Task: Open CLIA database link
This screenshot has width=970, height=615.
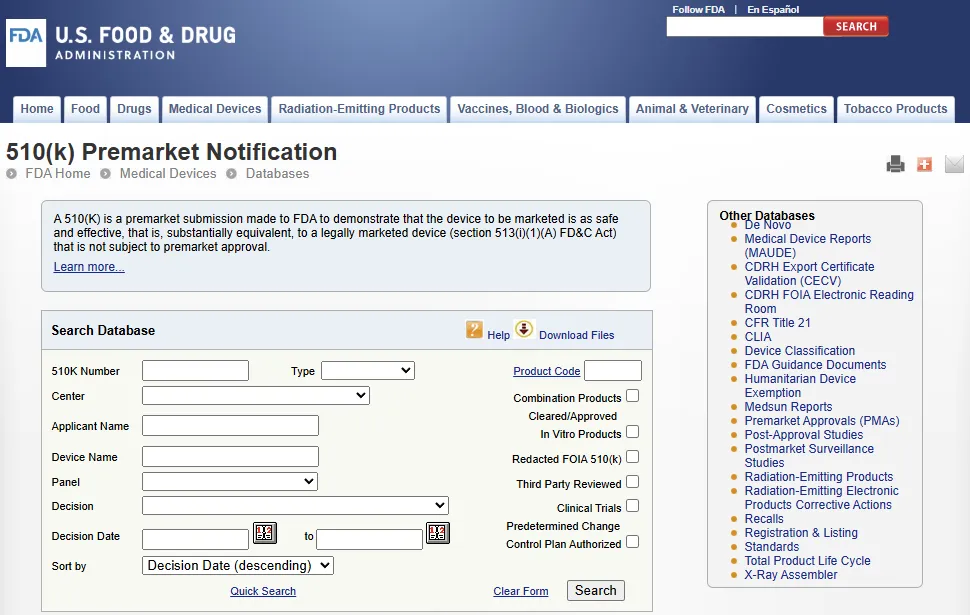Action: pos(758,337)
